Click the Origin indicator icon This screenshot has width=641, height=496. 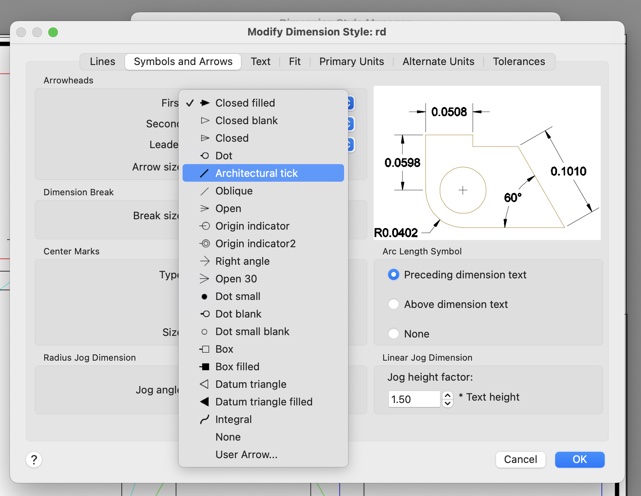pos(205,226)
